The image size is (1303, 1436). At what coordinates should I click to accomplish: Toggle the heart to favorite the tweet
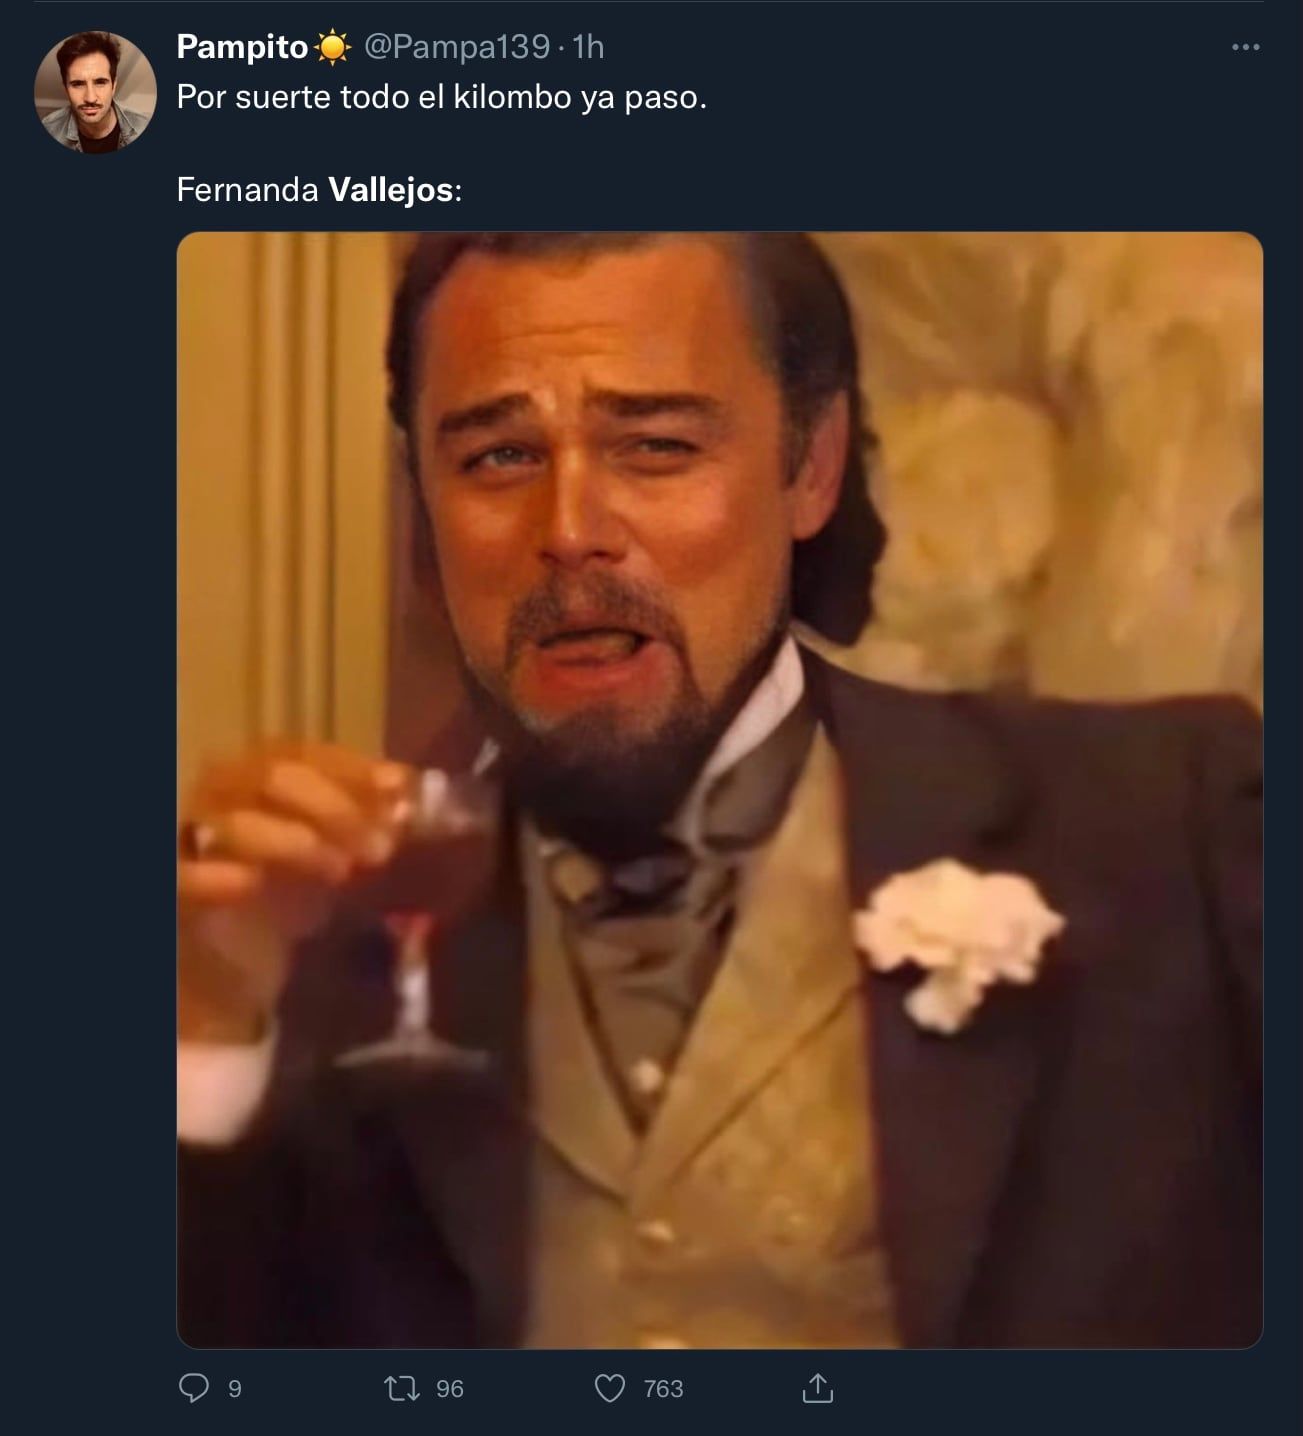pyautogui.click(x=611, y=1388)
